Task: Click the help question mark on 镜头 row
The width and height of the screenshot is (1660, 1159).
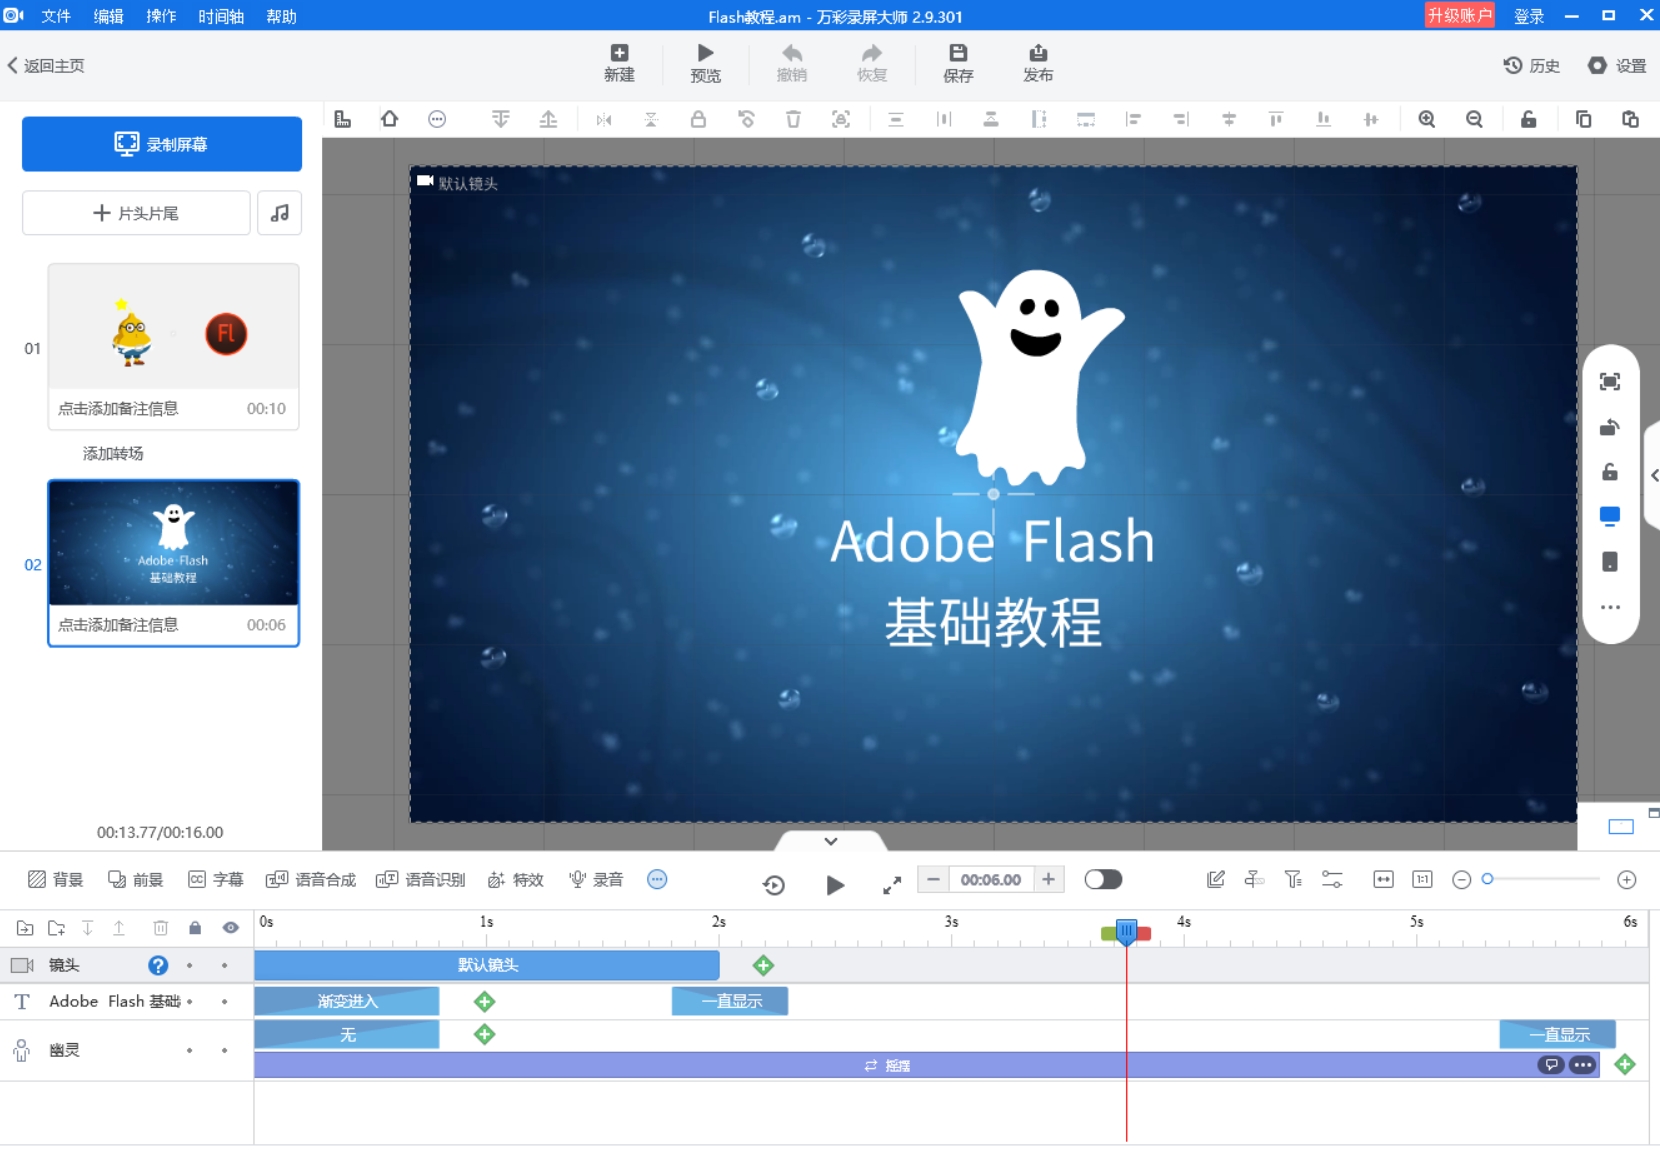Action: point(158,965)
